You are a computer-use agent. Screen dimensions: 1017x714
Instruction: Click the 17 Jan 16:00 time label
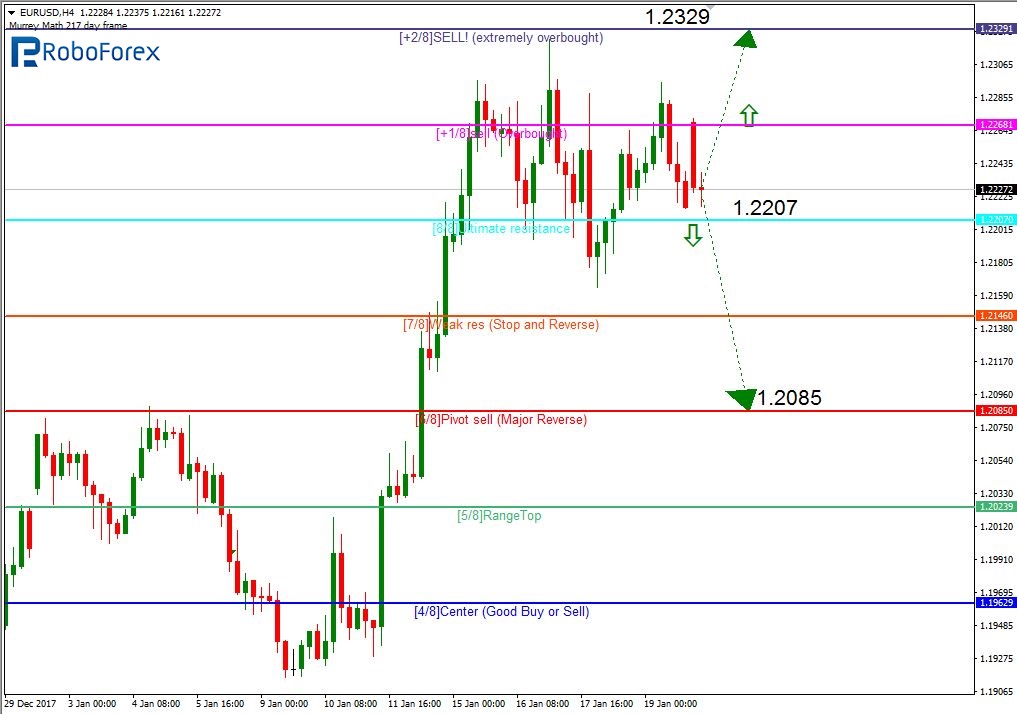pos(606,704)
